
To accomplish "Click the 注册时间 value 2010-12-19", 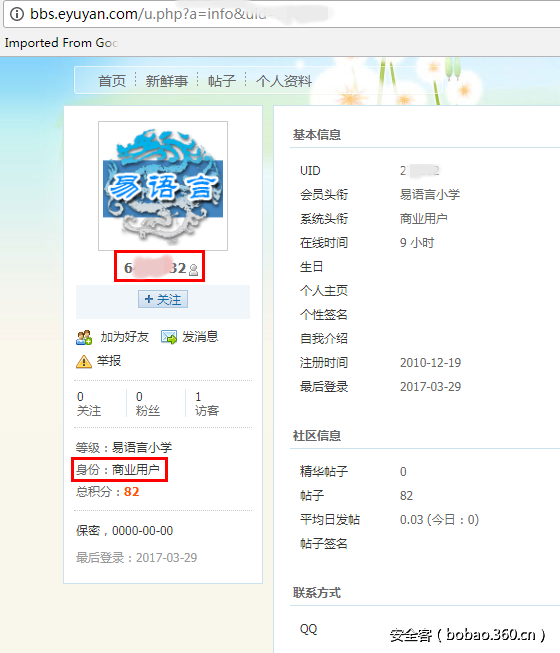I will (x=431, y=363).
